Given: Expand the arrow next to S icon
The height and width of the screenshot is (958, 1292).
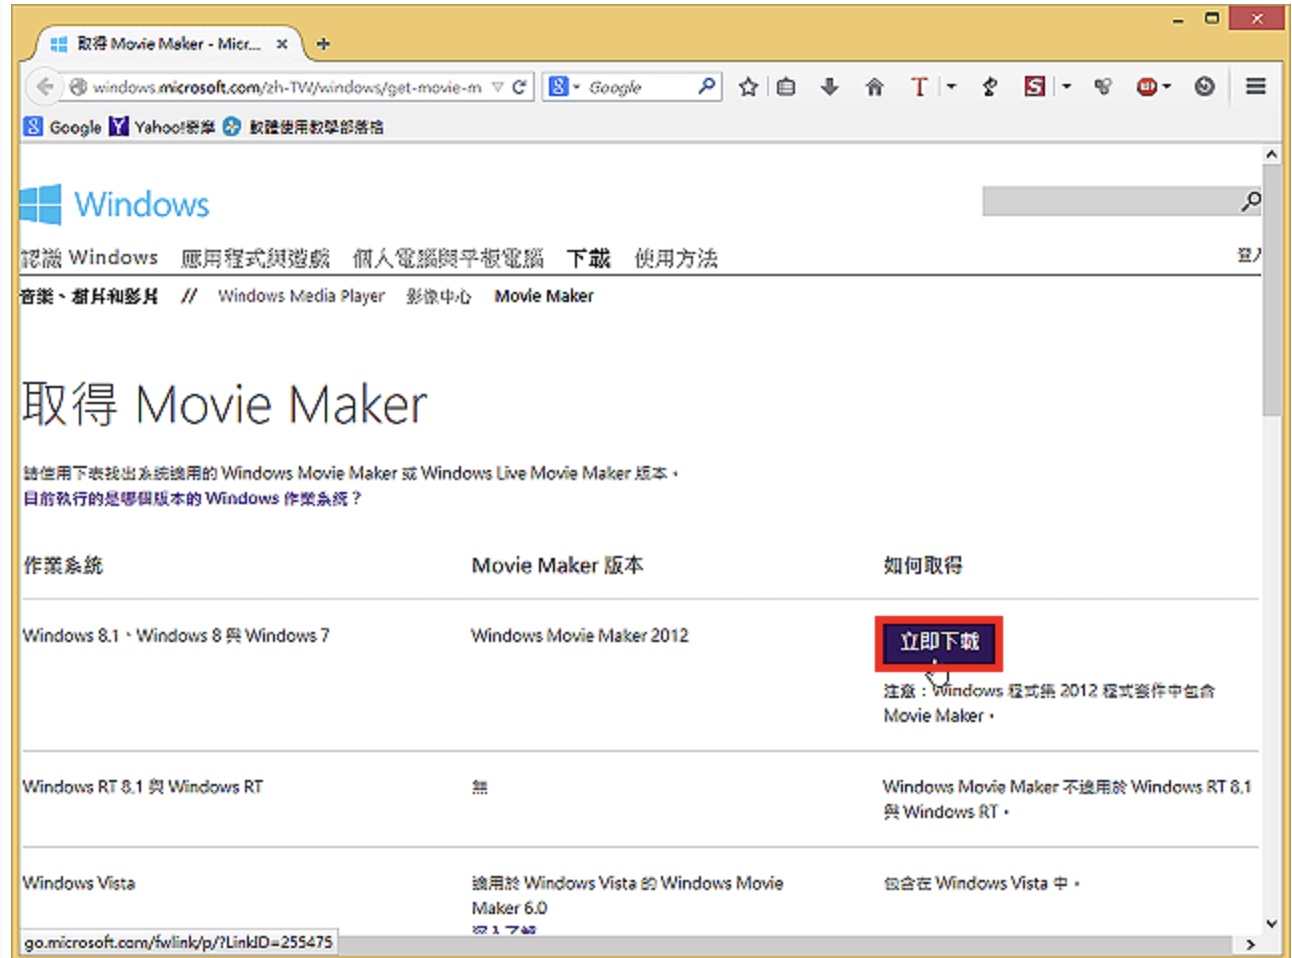Looking at the screenshot, I should point(1066,87).
